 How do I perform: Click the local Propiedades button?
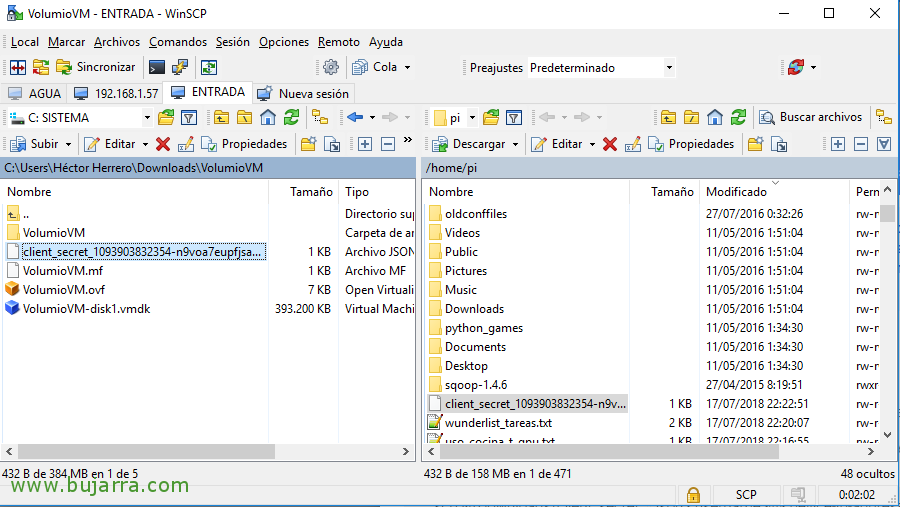tap(245, 144)
